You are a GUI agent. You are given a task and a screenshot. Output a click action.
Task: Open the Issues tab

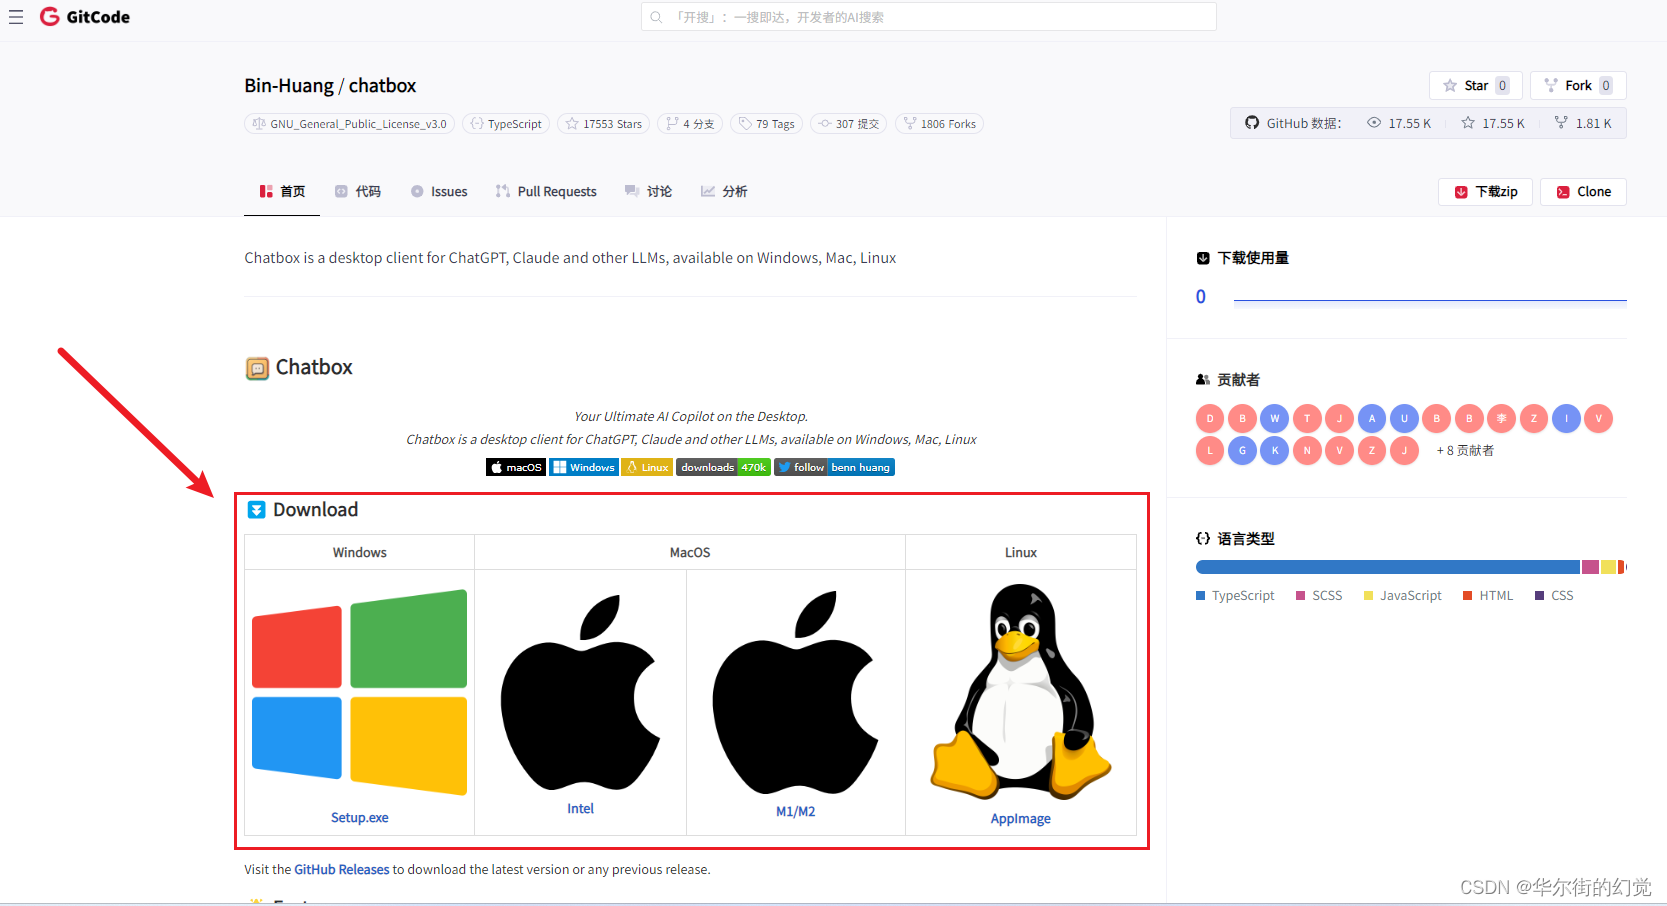[439, 192]
